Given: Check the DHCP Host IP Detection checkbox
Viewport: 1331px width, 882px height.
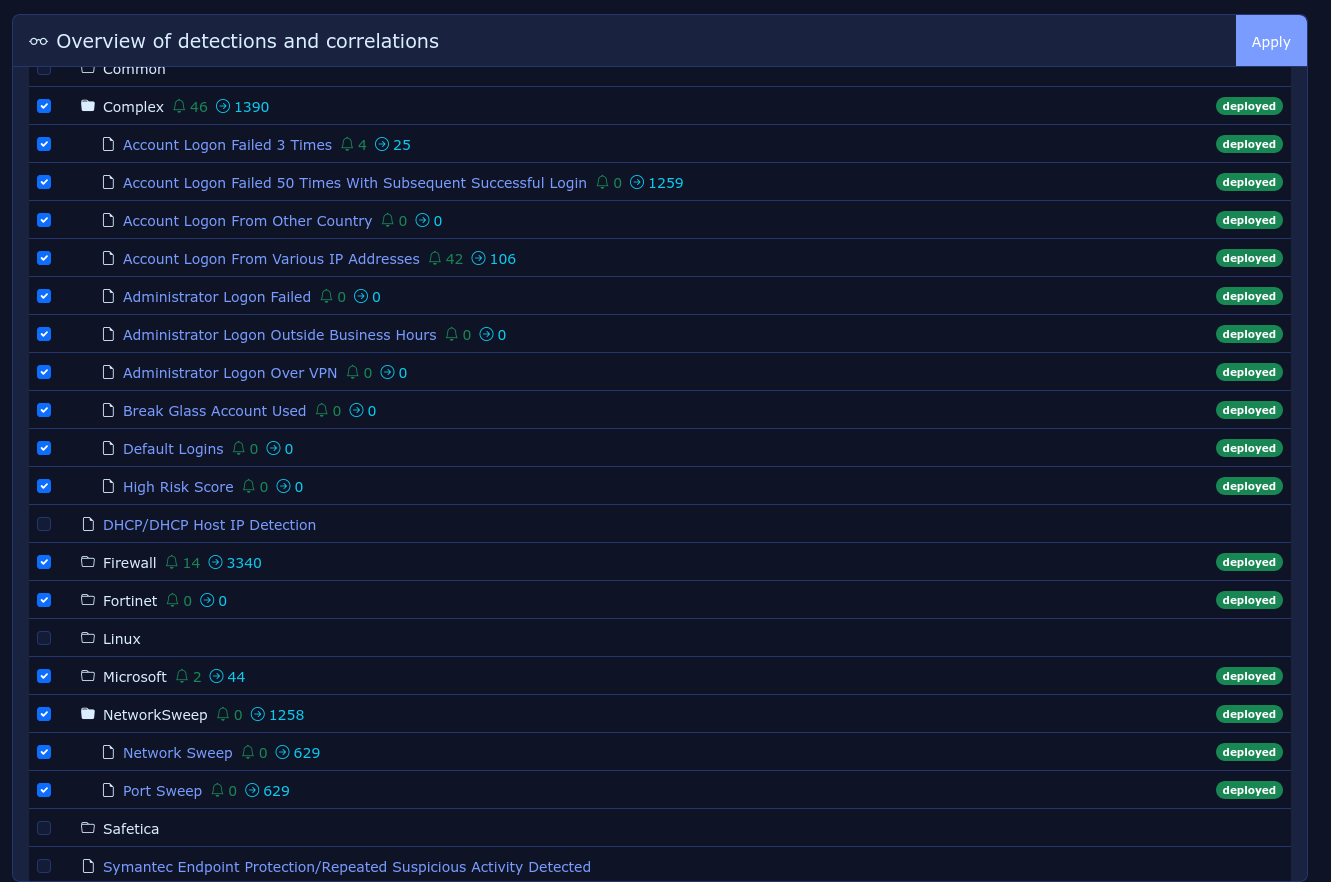Looking at the screenshot, I should tap(44, 525).
